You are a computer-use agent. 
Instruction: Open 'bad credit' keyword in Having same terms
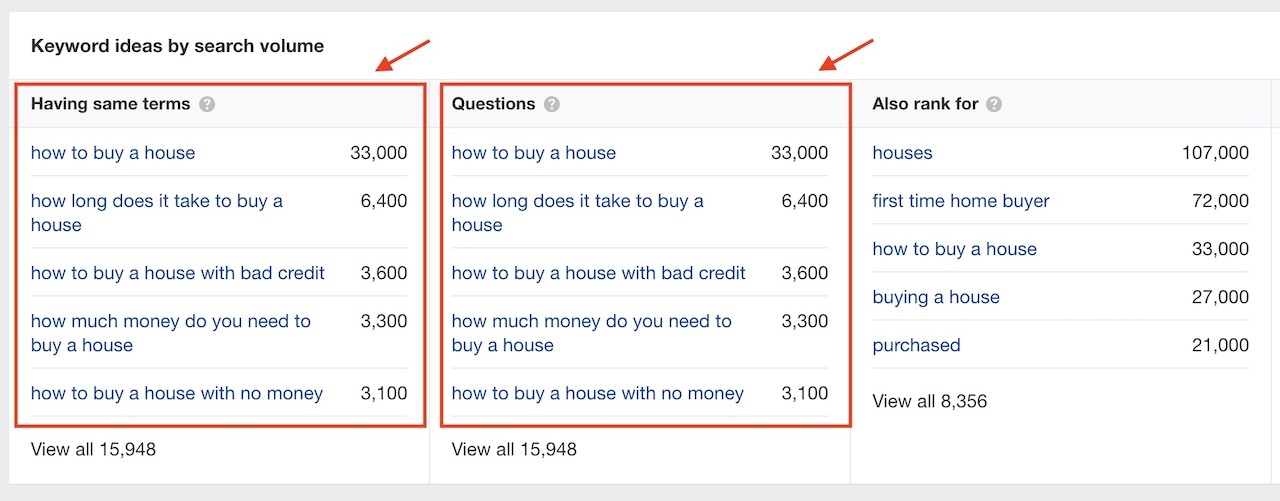point(178,273)
